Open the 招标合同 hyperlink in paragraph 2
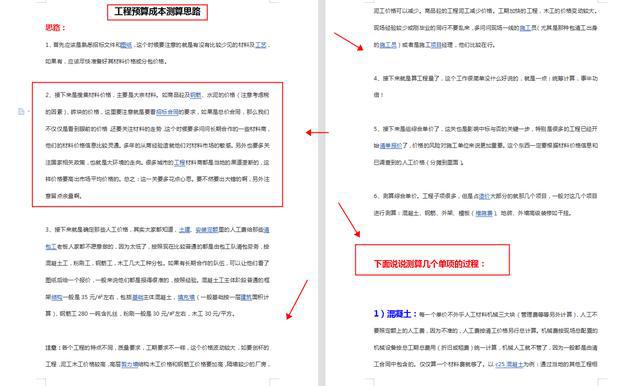The image size is (640, 386). (x=167, y=112)
